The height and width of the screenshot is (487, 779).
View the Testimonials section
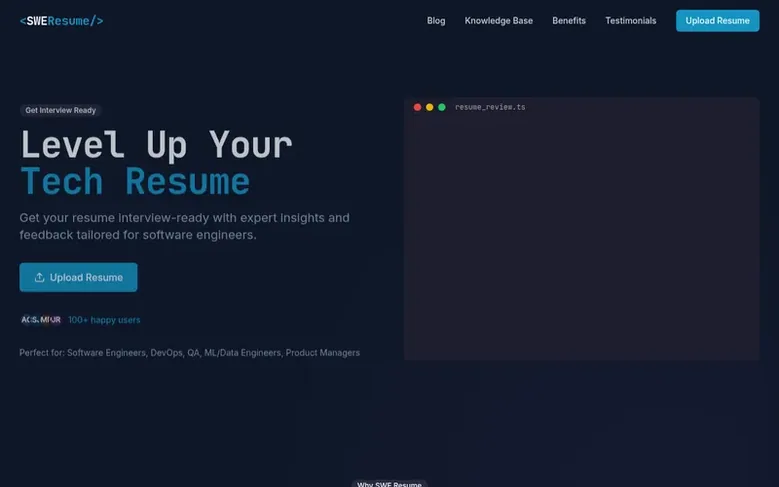pos(630,21)
